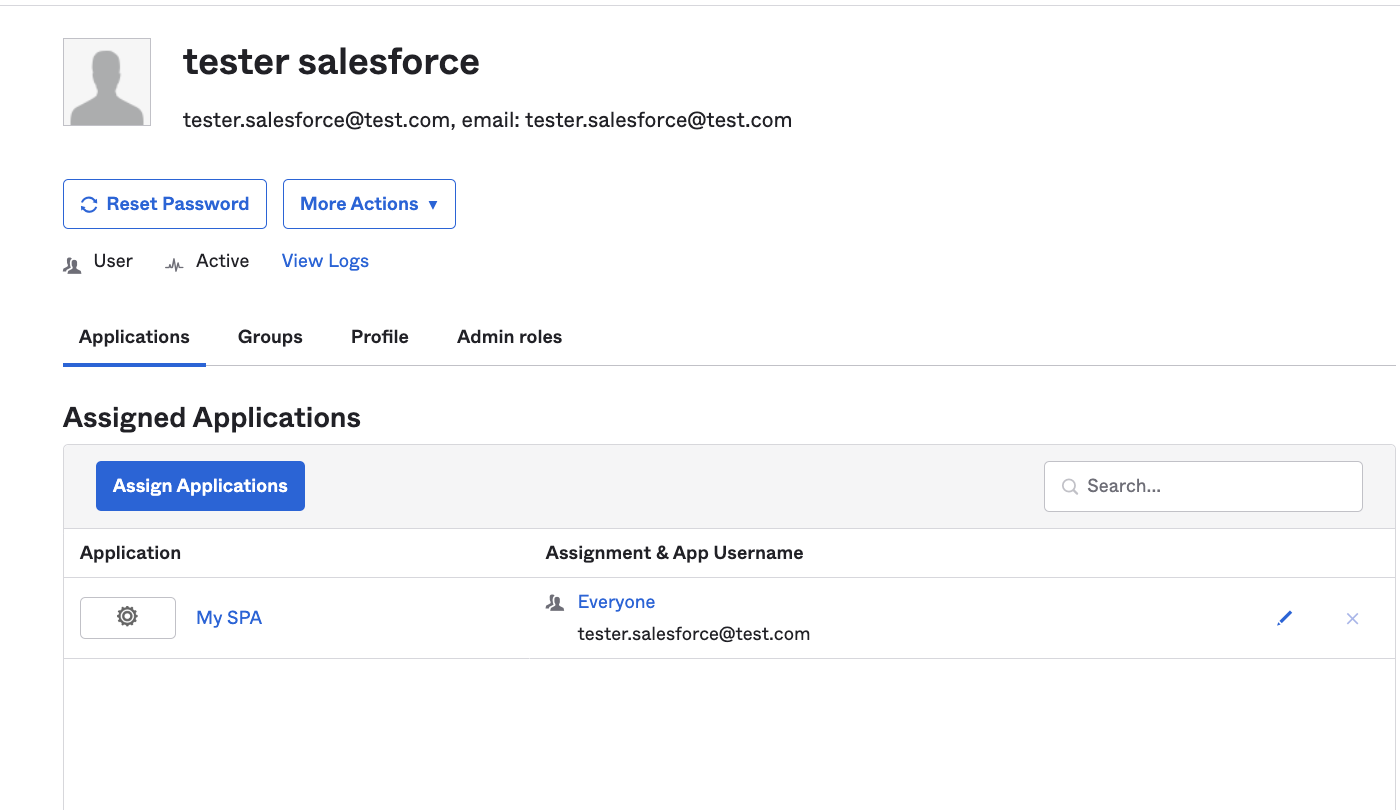This screenshot has width=1400, height=810.
Task: Click the person icon beside the User label
Action: point(72,264)
